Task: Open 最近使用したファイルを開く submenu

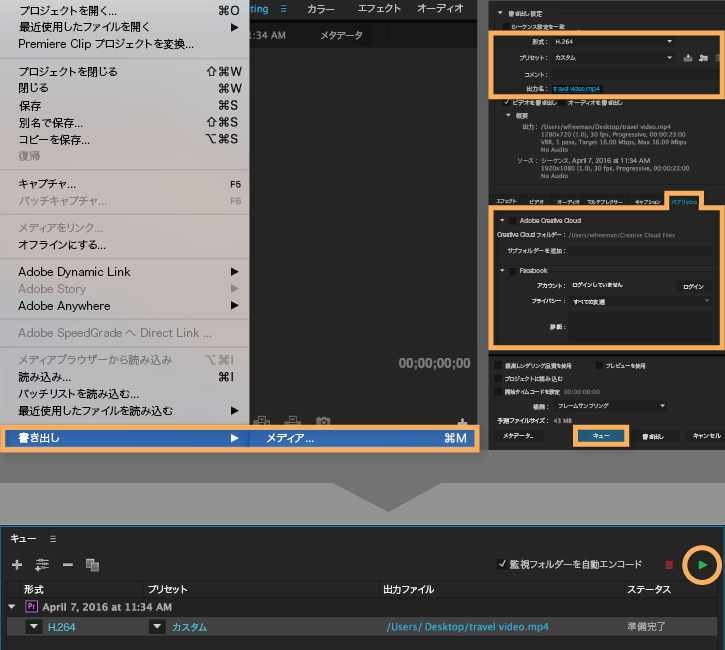Action: pyautogui.click(x=125, y=27)
